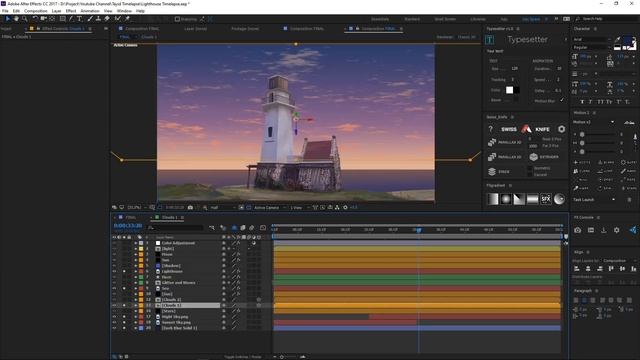Screen dimensions: 640x360
Task: Click the timeline layer search field
Action: [x=176, y=227]
